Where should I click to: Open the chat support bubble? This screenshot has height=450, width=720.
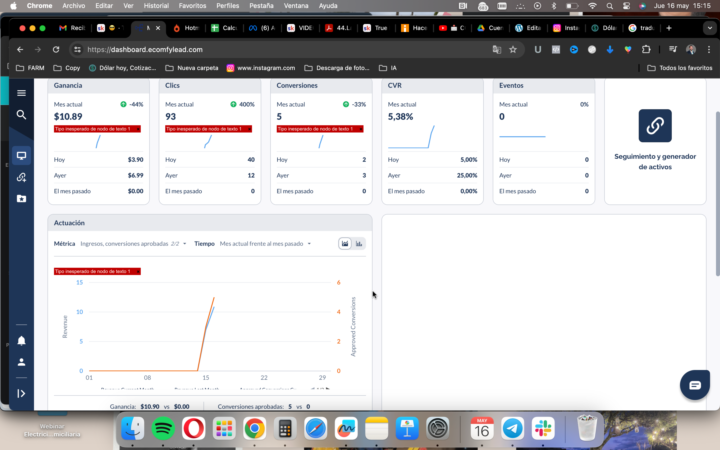695,385
